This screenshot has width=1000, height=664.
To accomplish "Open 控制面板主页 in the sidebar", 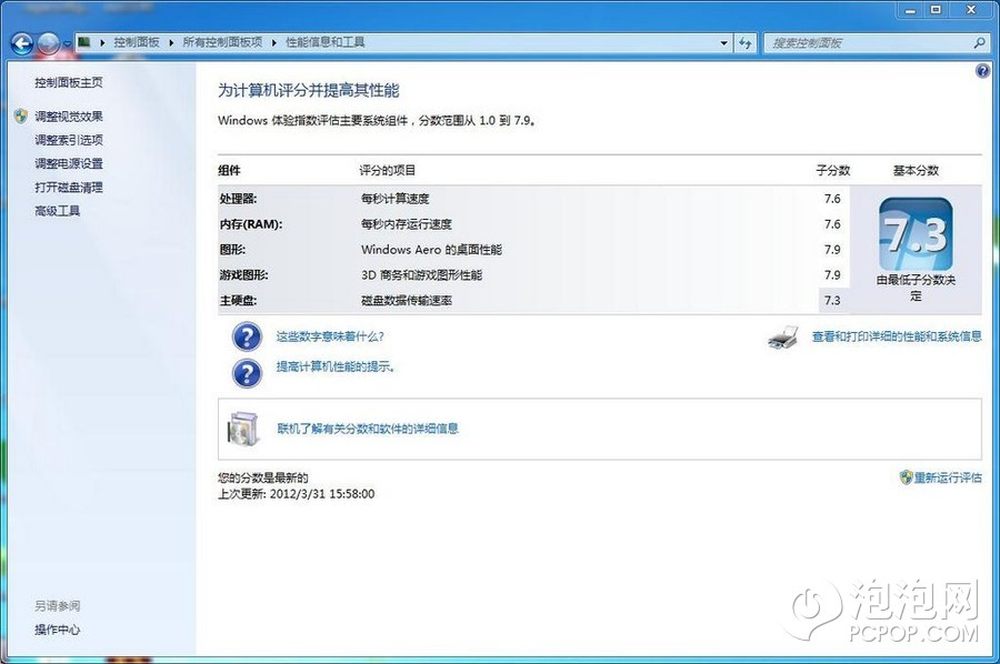I will pyautogui.click(x=69, y=82).
